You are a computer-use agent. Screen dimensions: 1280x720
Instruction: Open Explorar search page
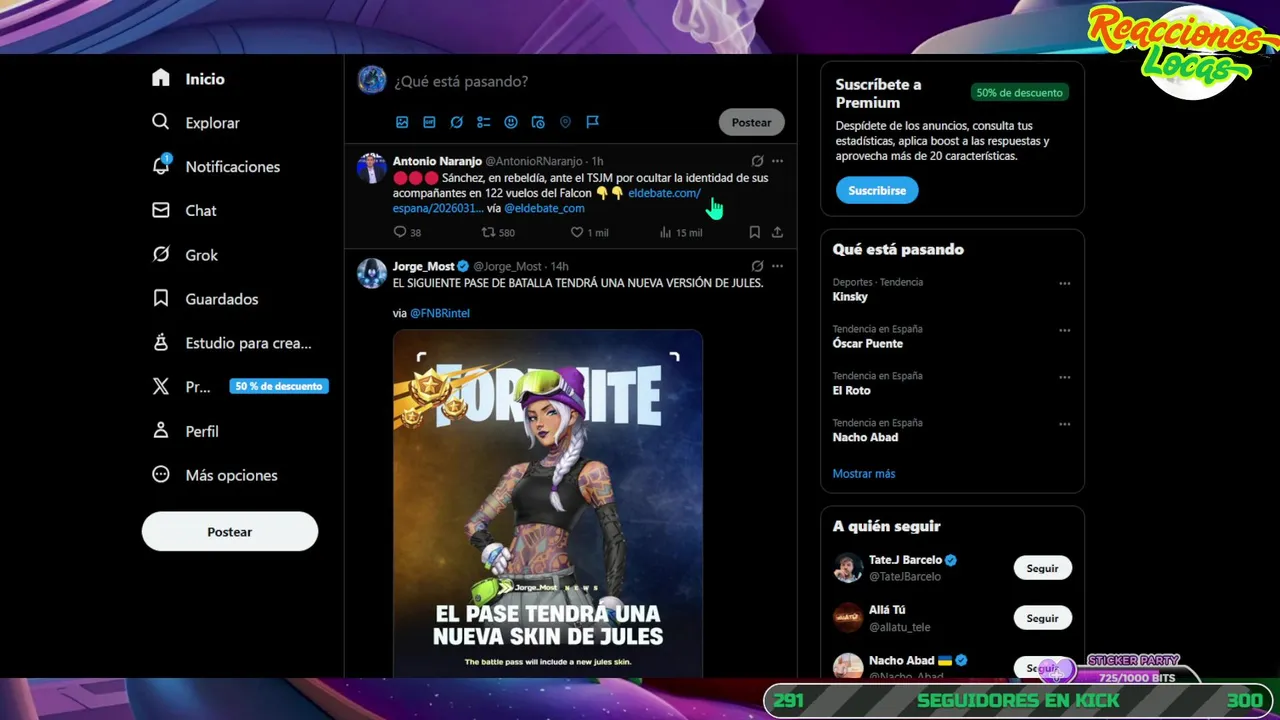pos(196,123)
